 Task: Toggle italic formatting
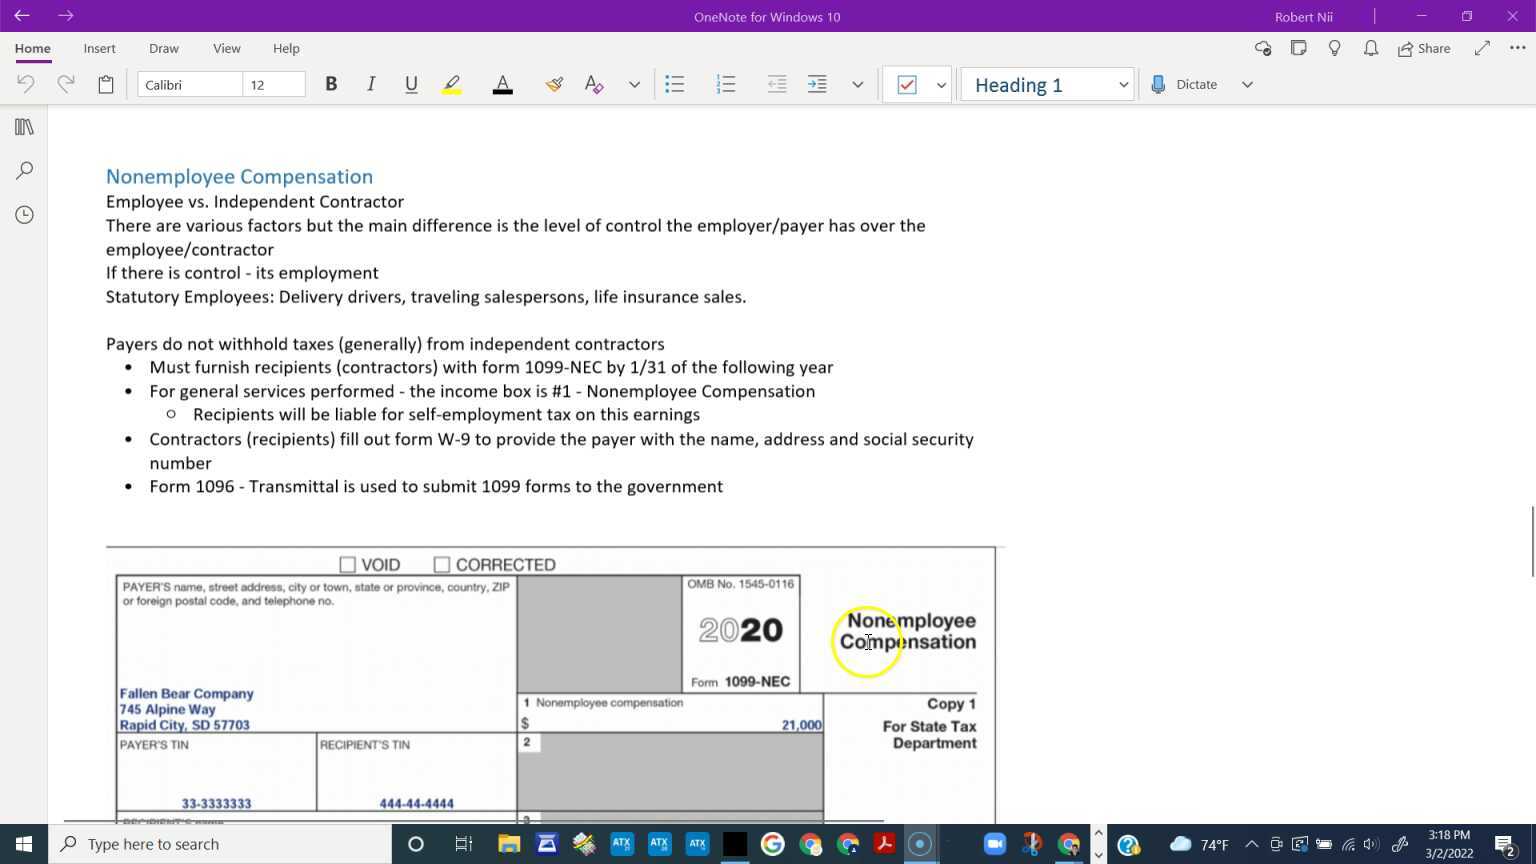point(371,84)
